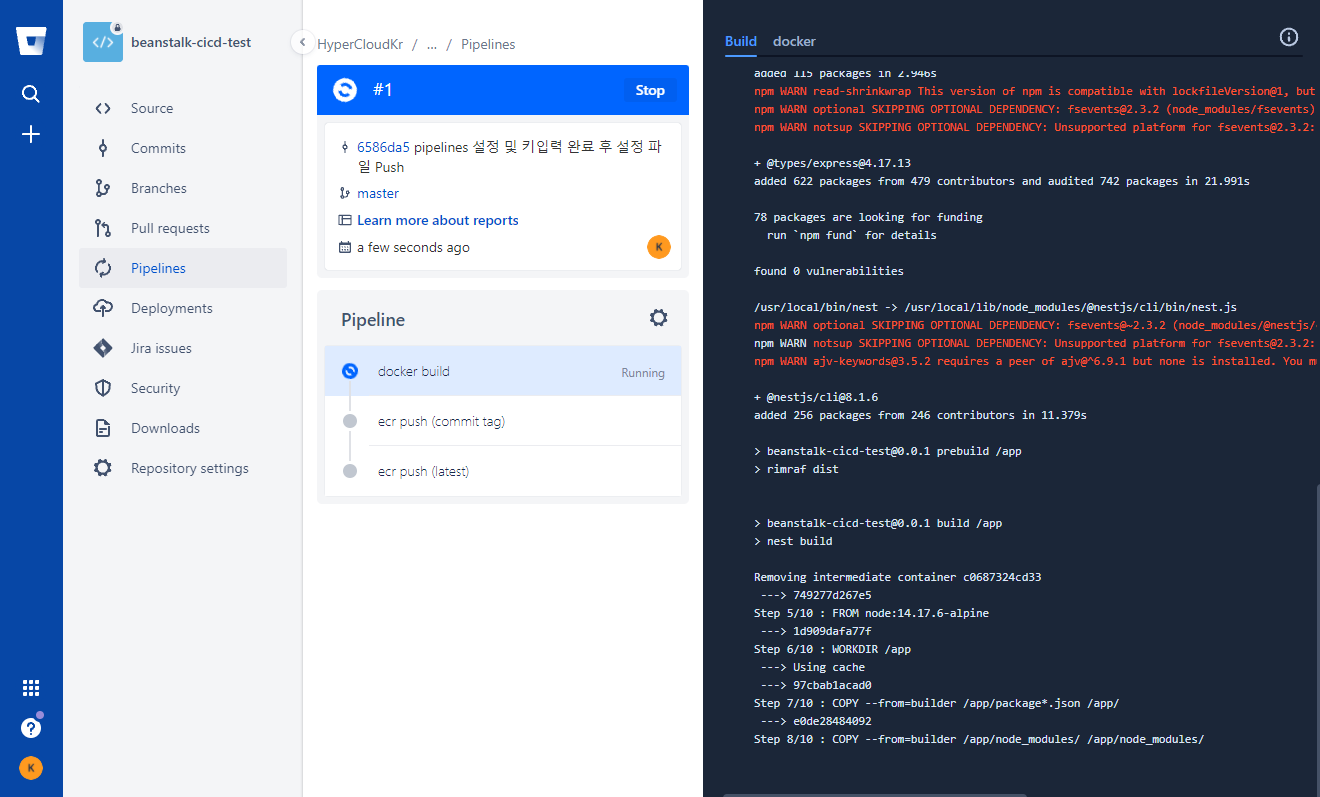This screenshot has height=797, width=1320.
Task: Click the running status icon of docker build
Action: 349,371
